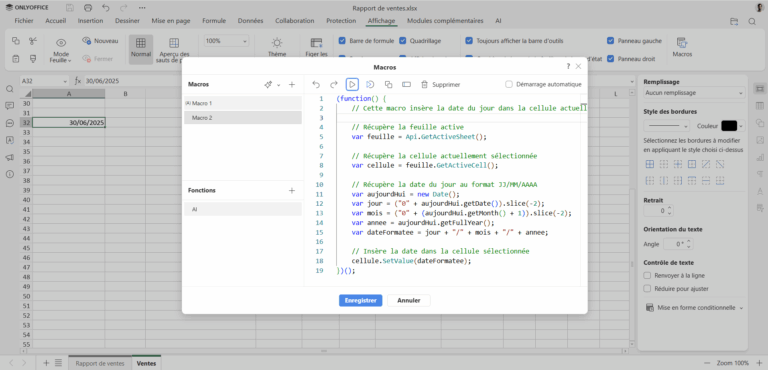Open the chat icon in left sidebar
The image size is (768, 370).
click(x=9, y=123)
